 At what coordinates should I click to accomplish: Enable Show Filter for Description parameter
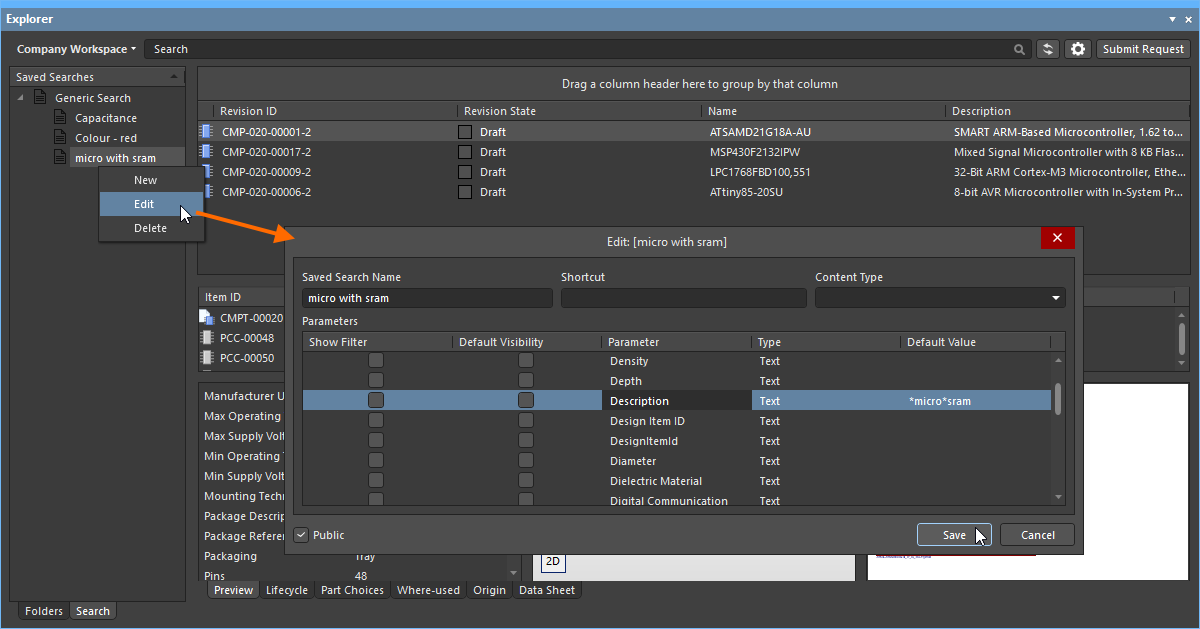coord(376,401)
